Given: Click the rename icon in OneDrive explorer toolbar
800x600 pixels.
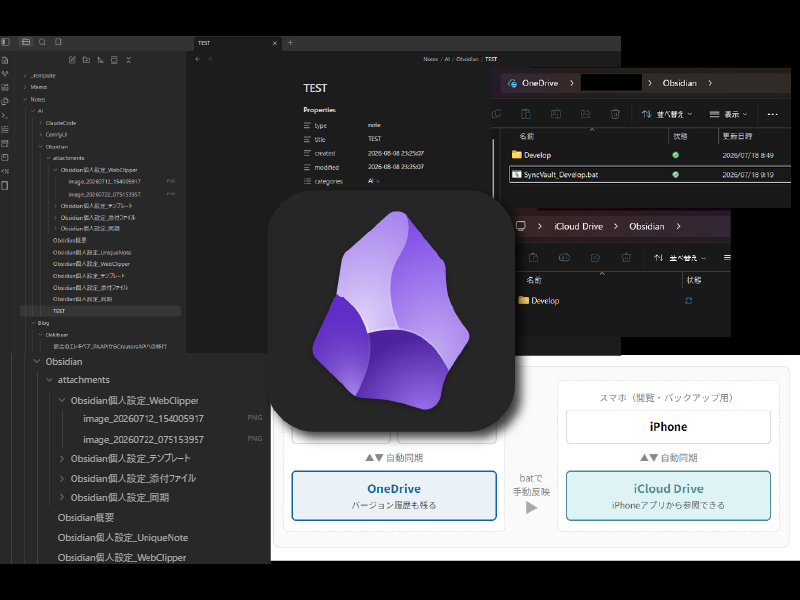Looking at the screenshot, I should (x=556, y=114).
